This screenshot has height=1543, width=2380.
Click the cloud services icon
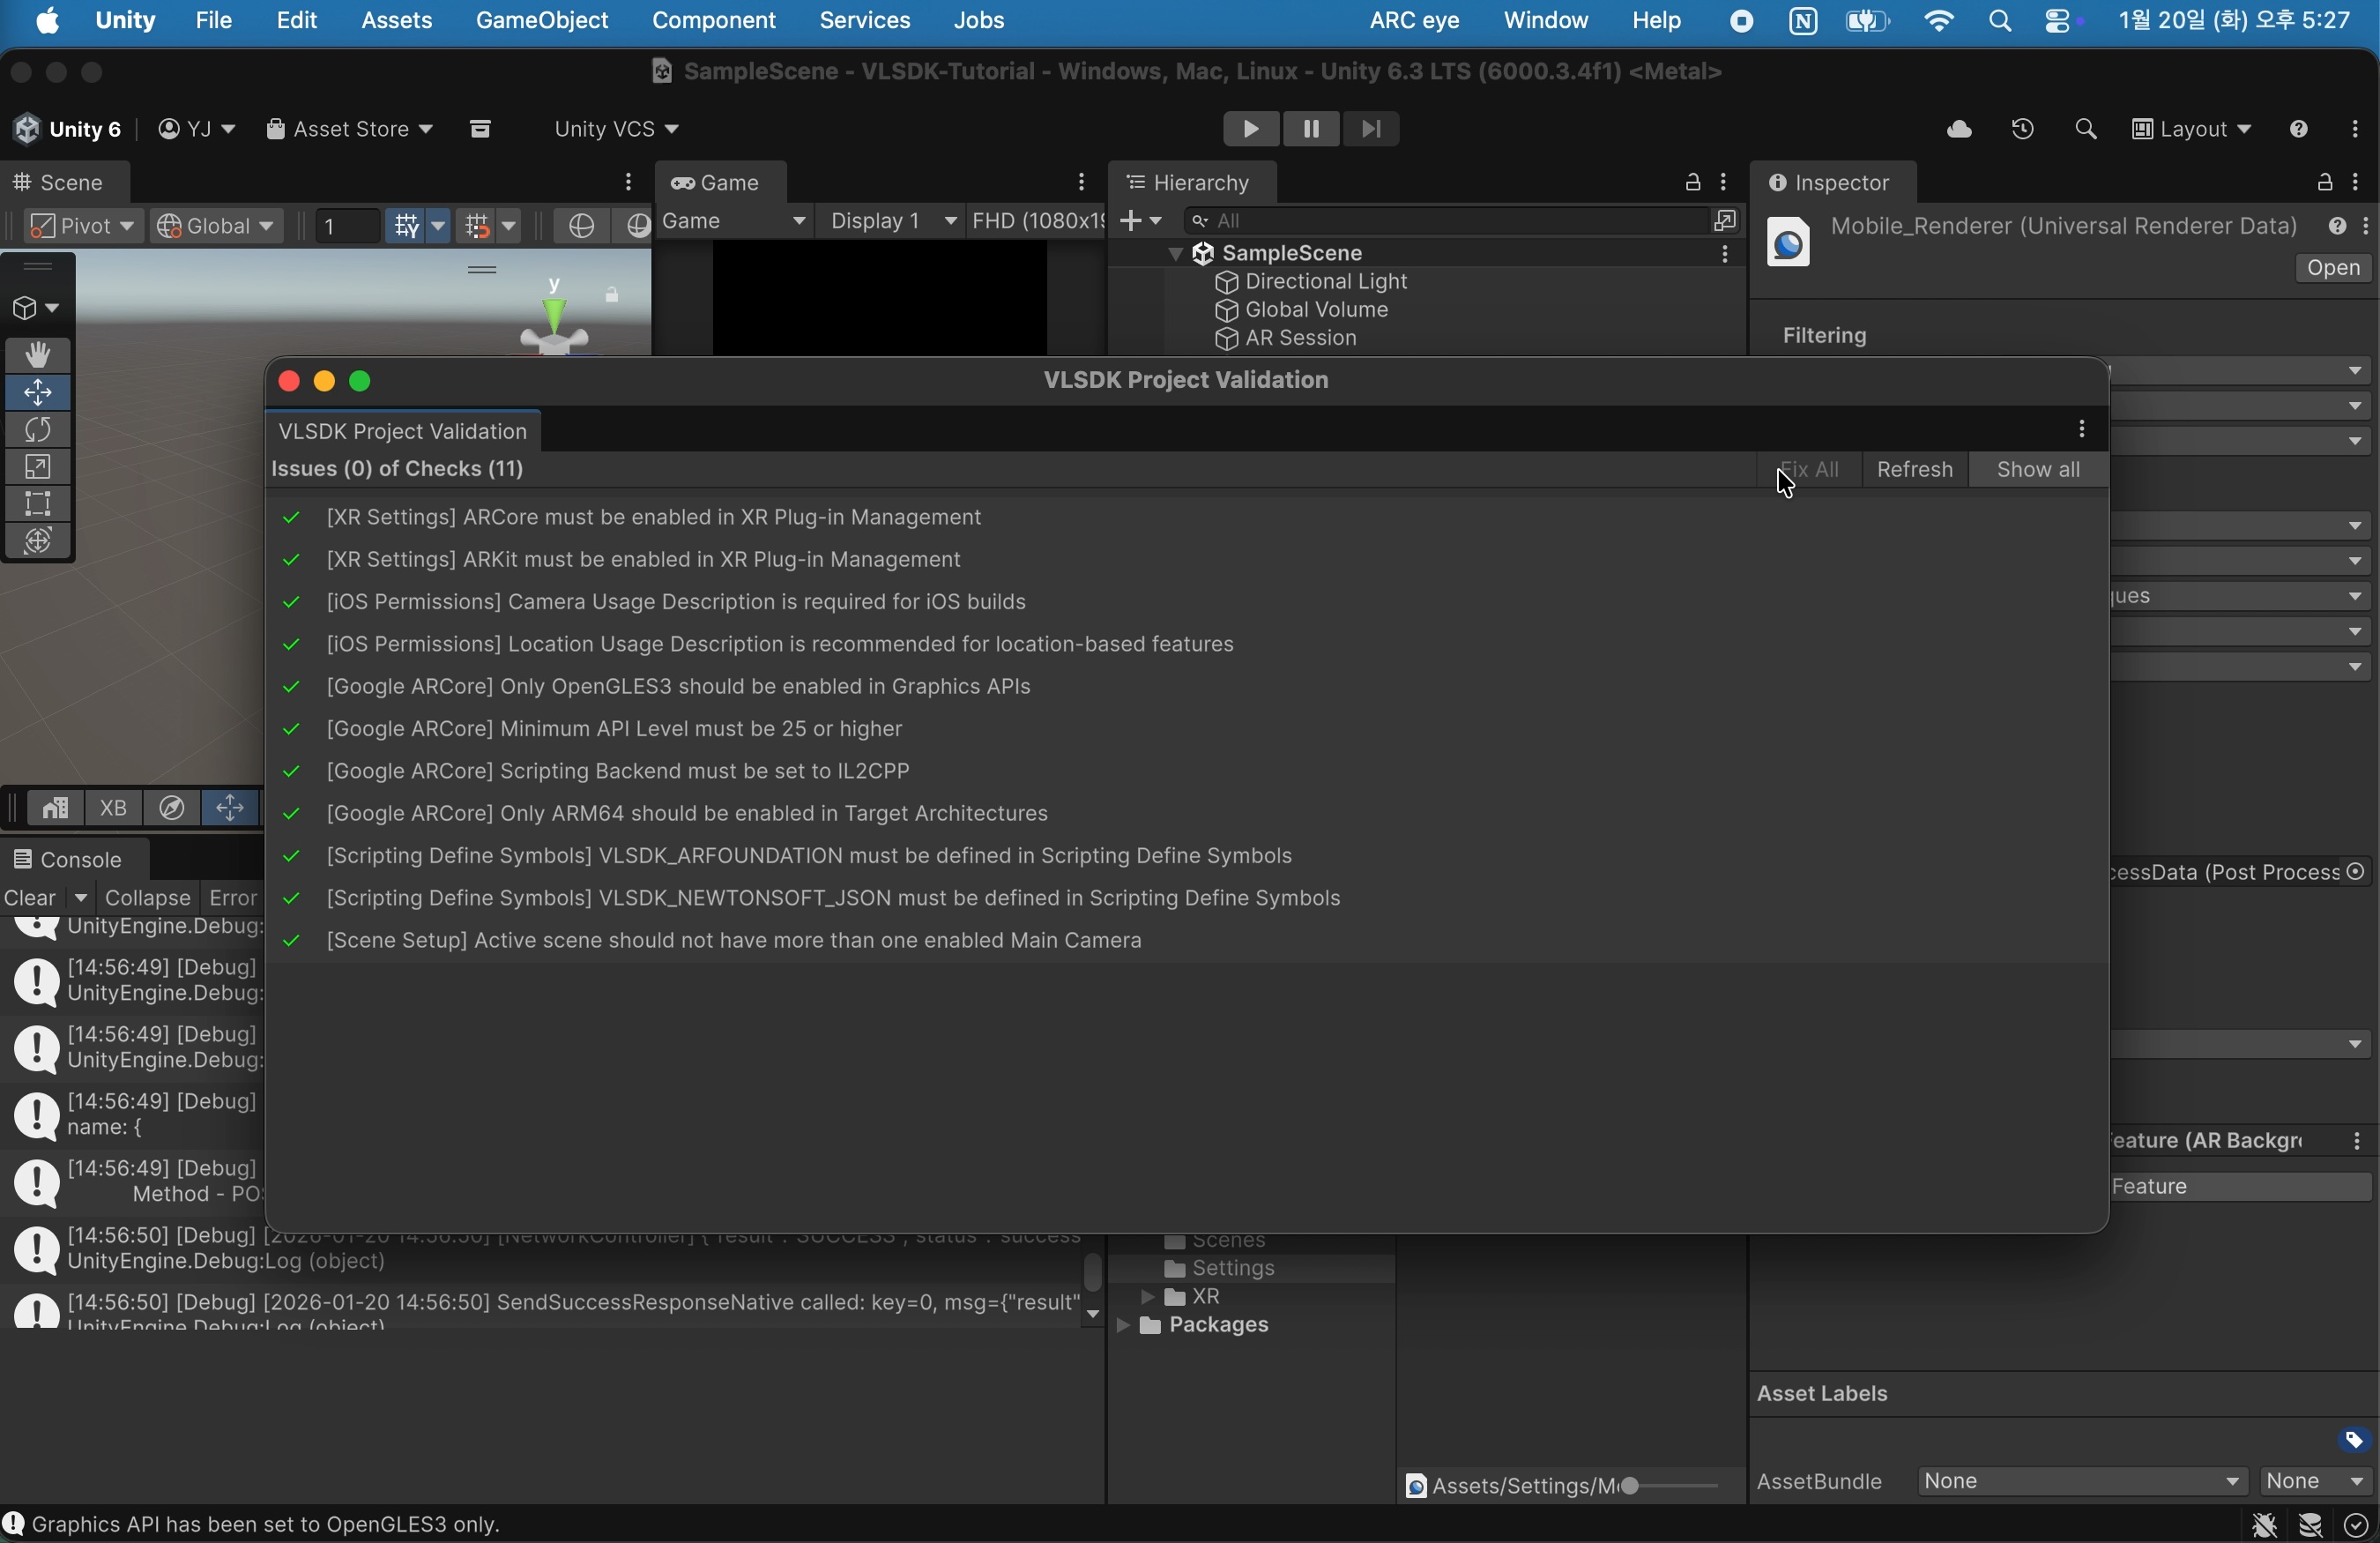(x=1958, y=130)
